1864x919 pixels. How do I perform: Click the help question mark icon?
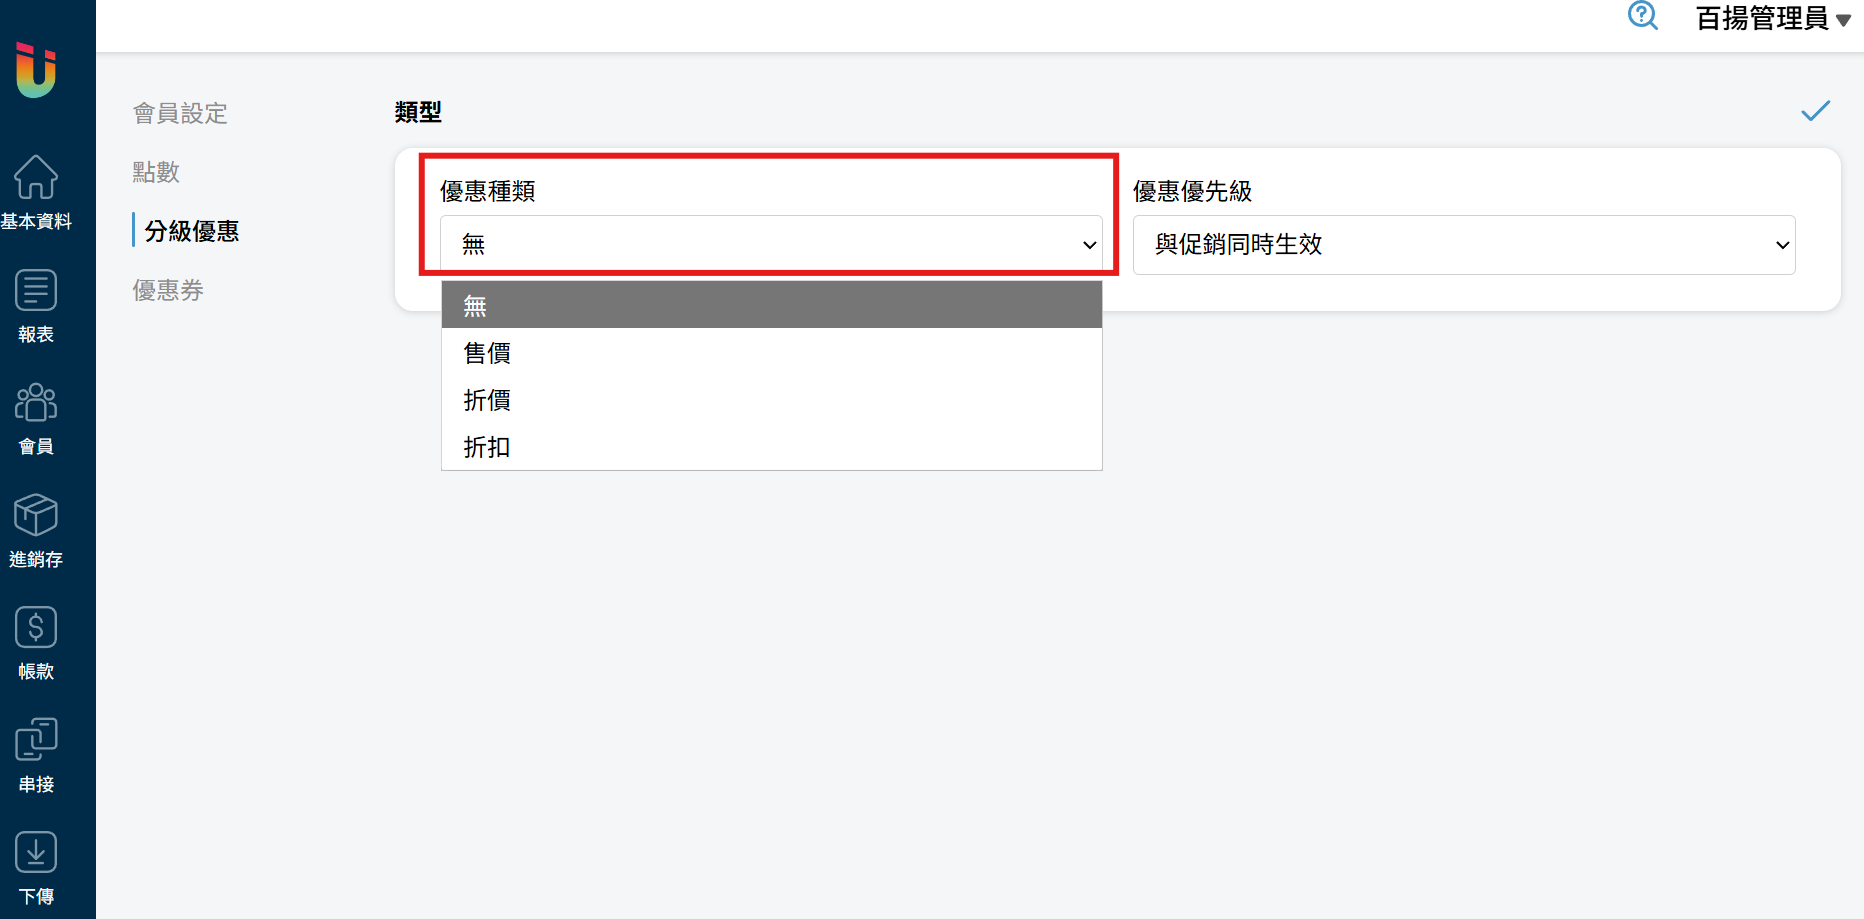pyautogui.click(x=1642, y=16)
